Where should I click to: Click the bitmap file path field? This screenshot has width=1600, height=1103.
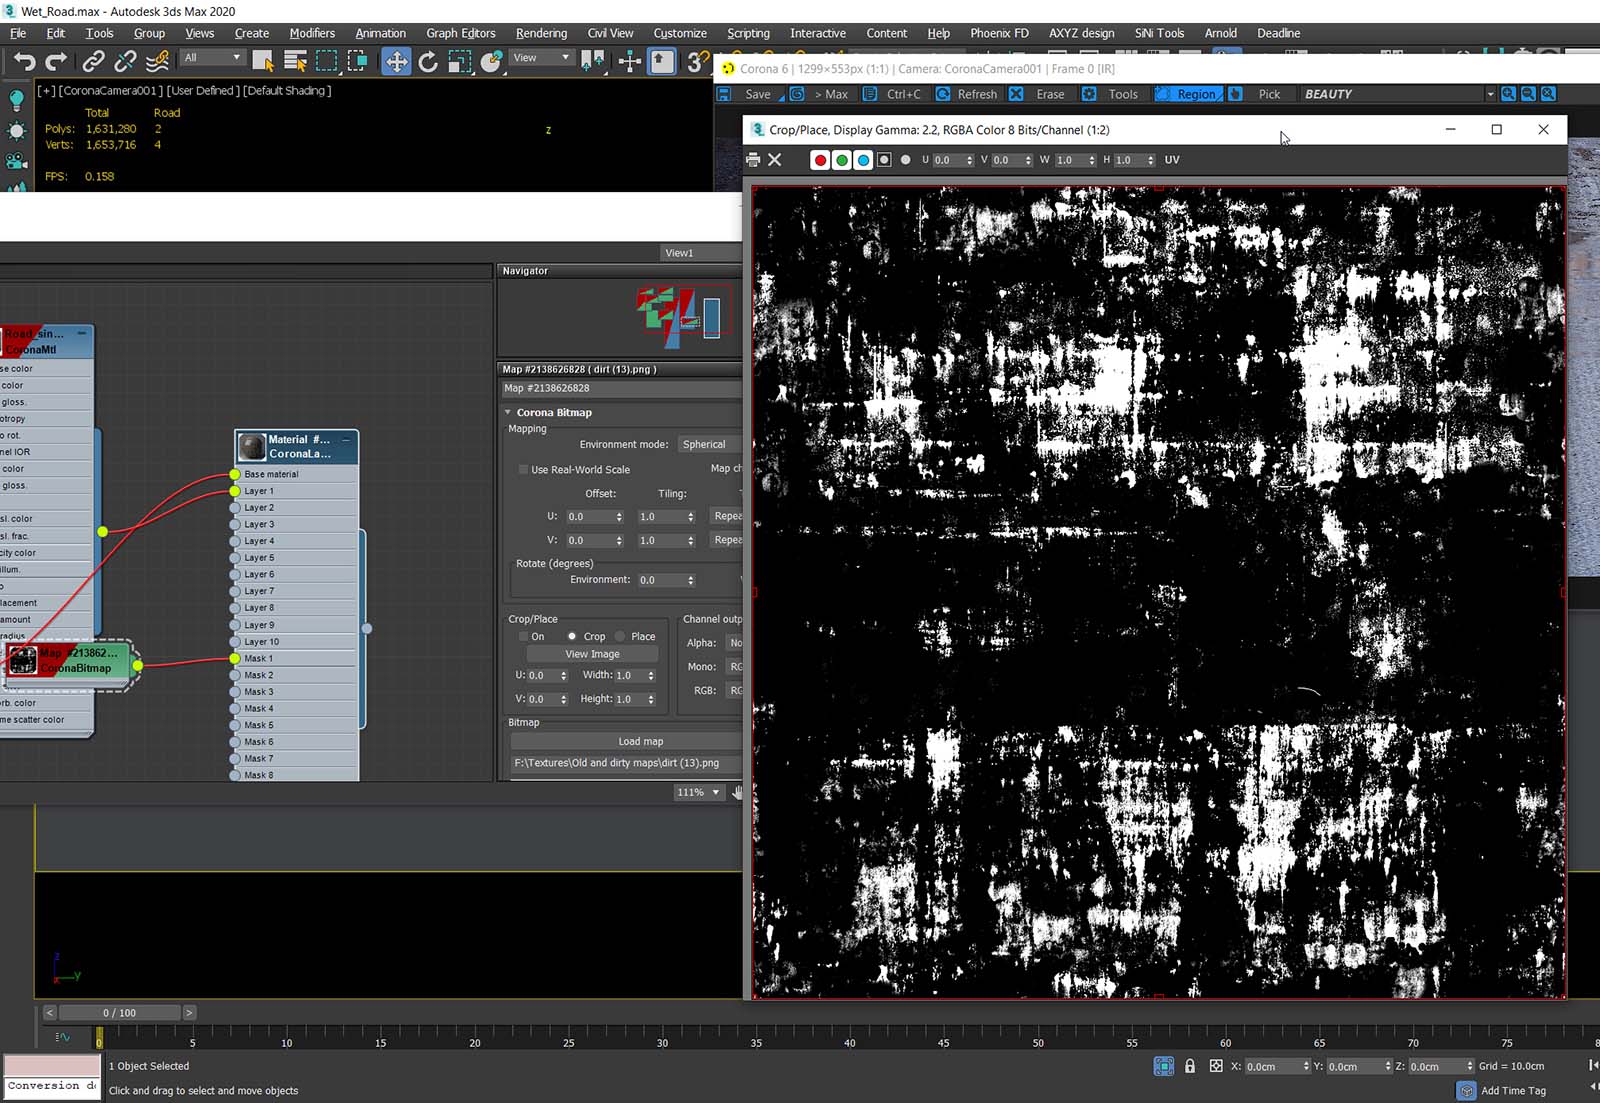[626, 763]
